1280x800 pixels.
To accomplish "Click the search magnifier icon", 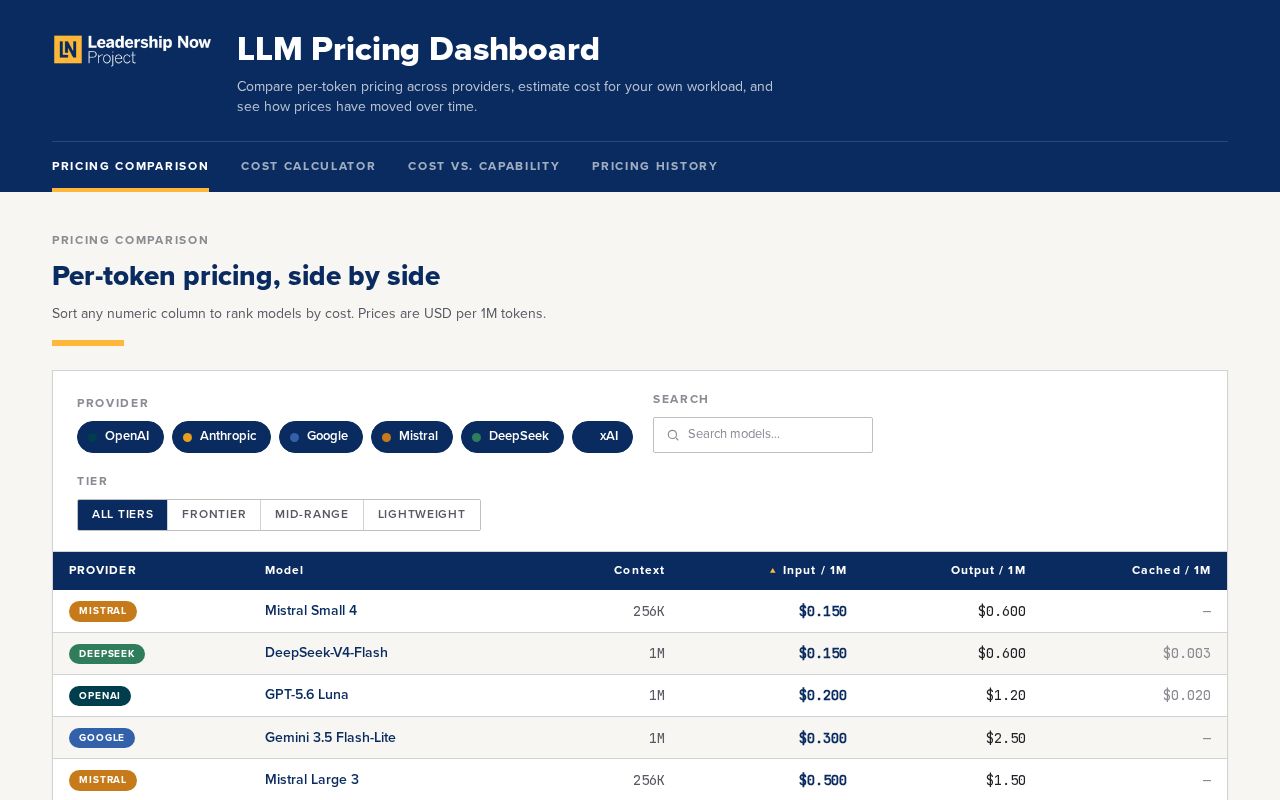I will tap(673, 435).
